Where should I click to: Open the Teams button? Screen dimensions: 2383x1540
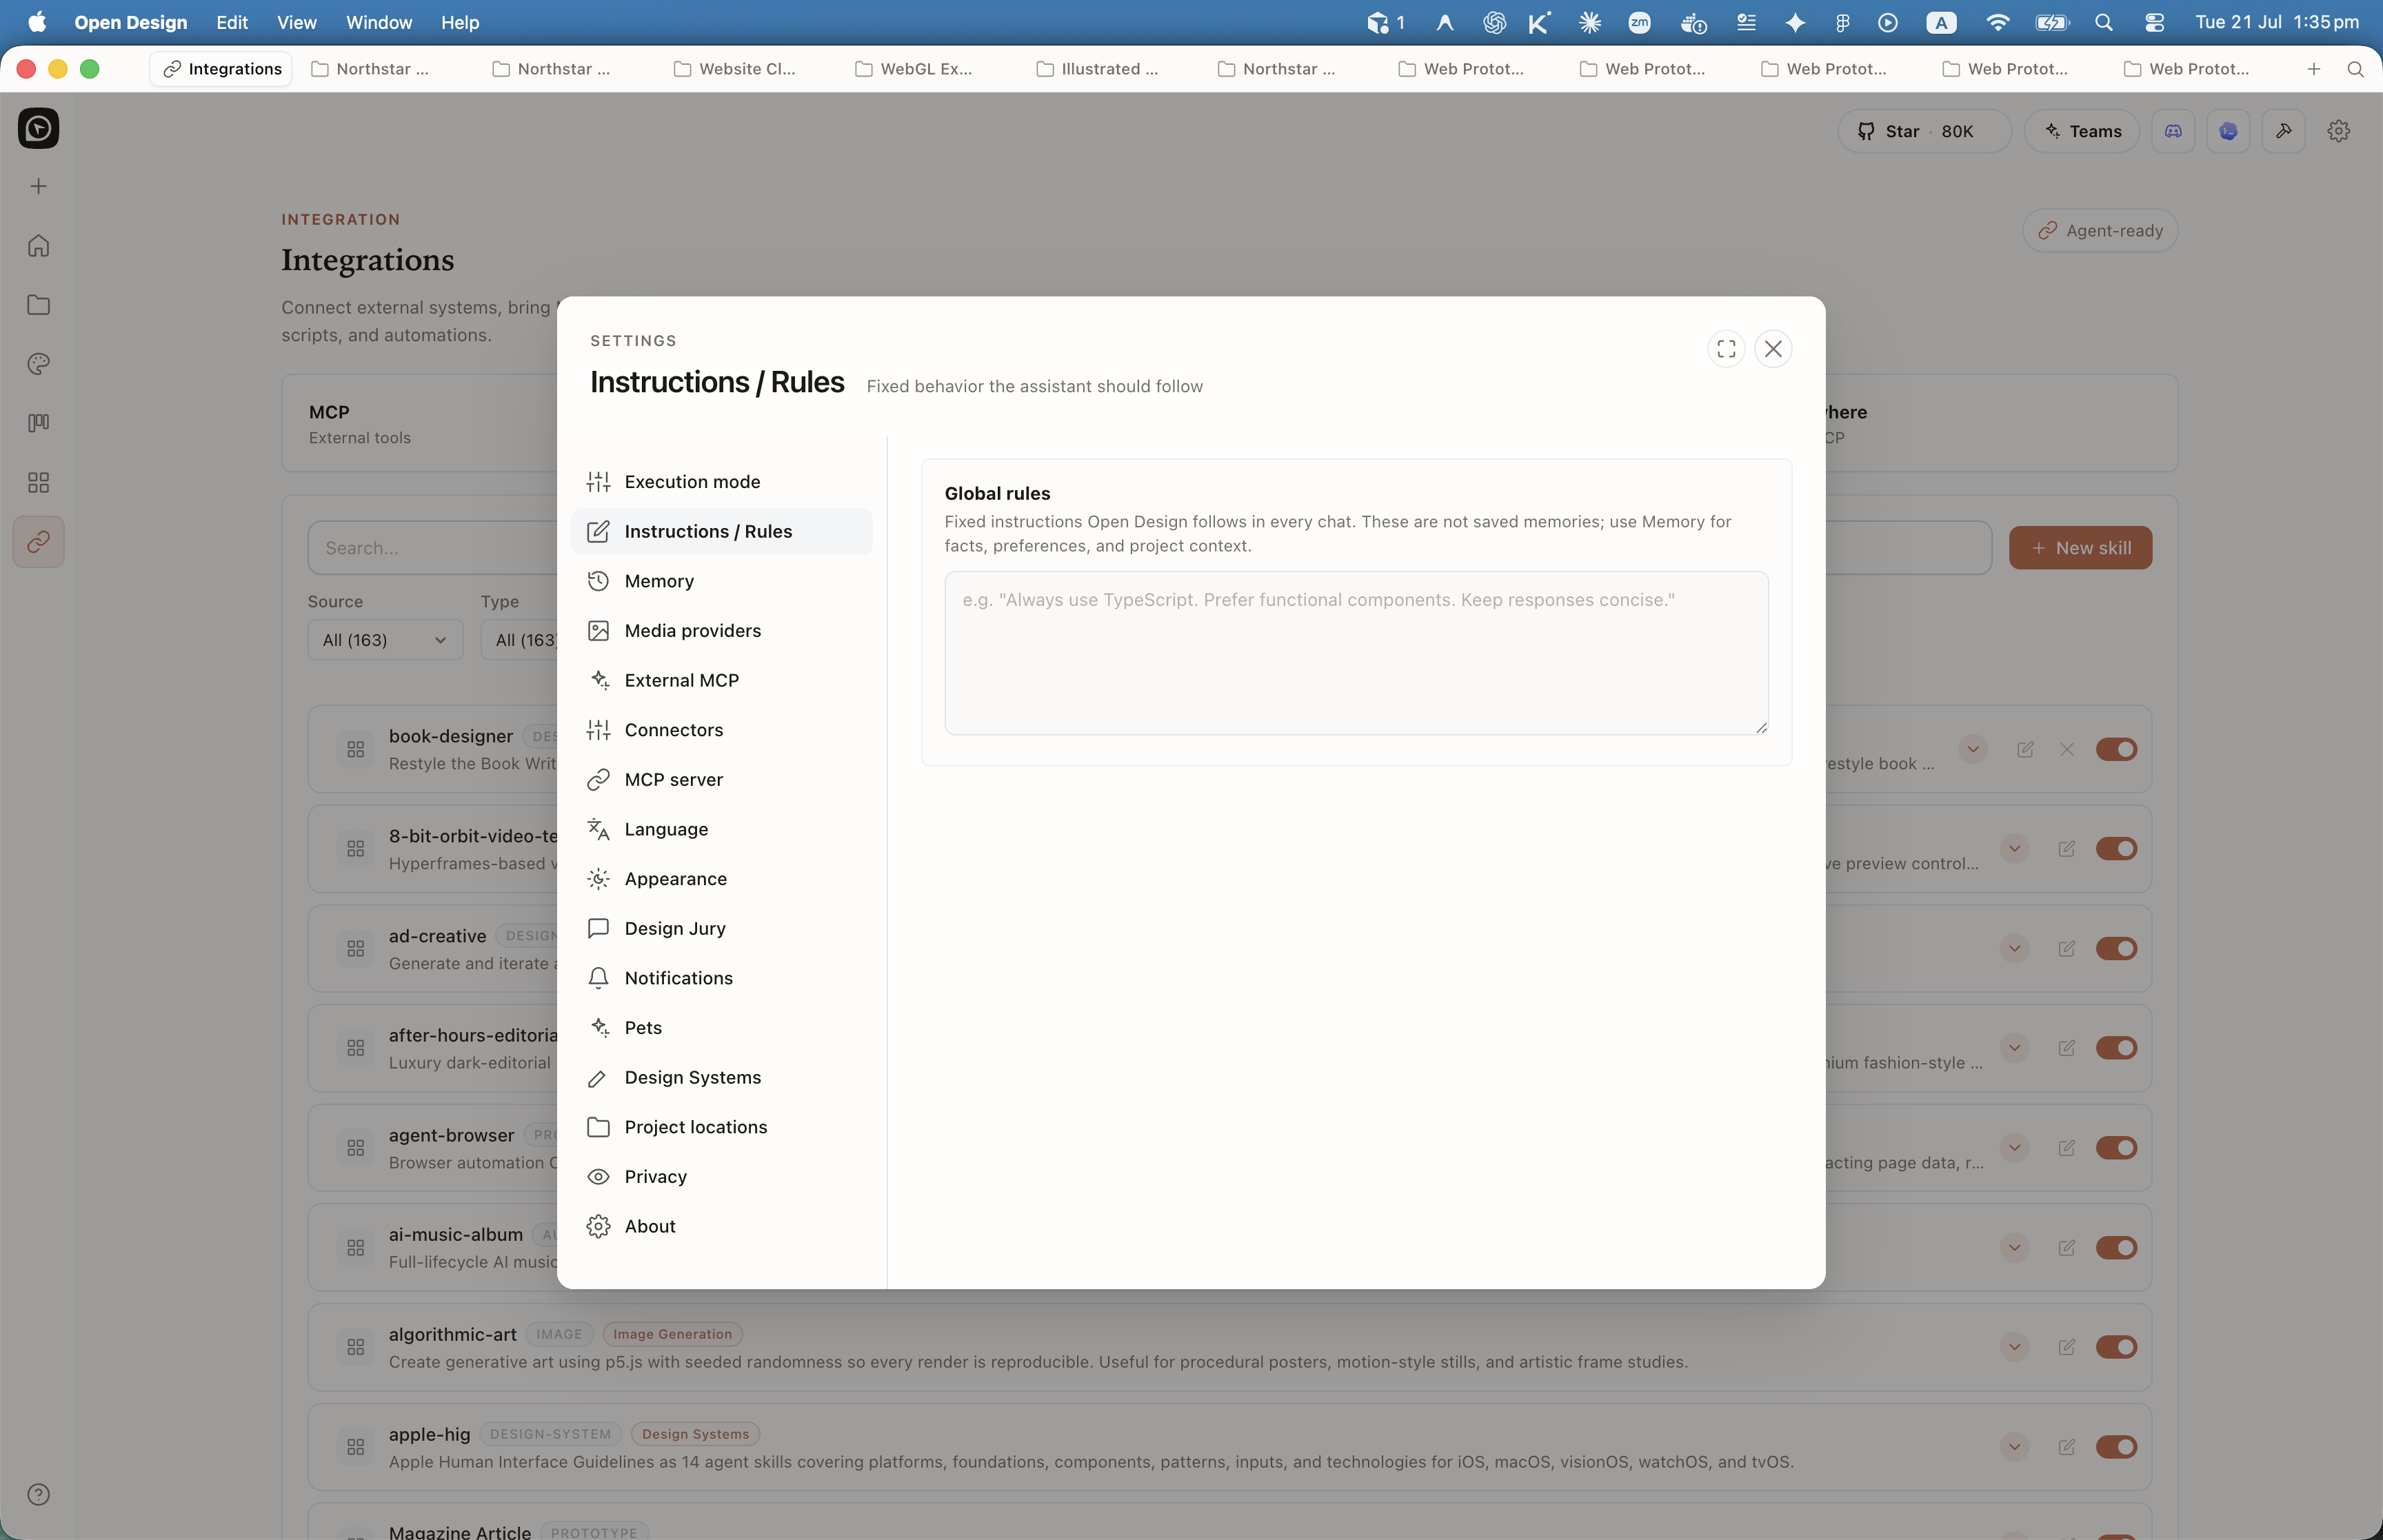(2082, 131)
